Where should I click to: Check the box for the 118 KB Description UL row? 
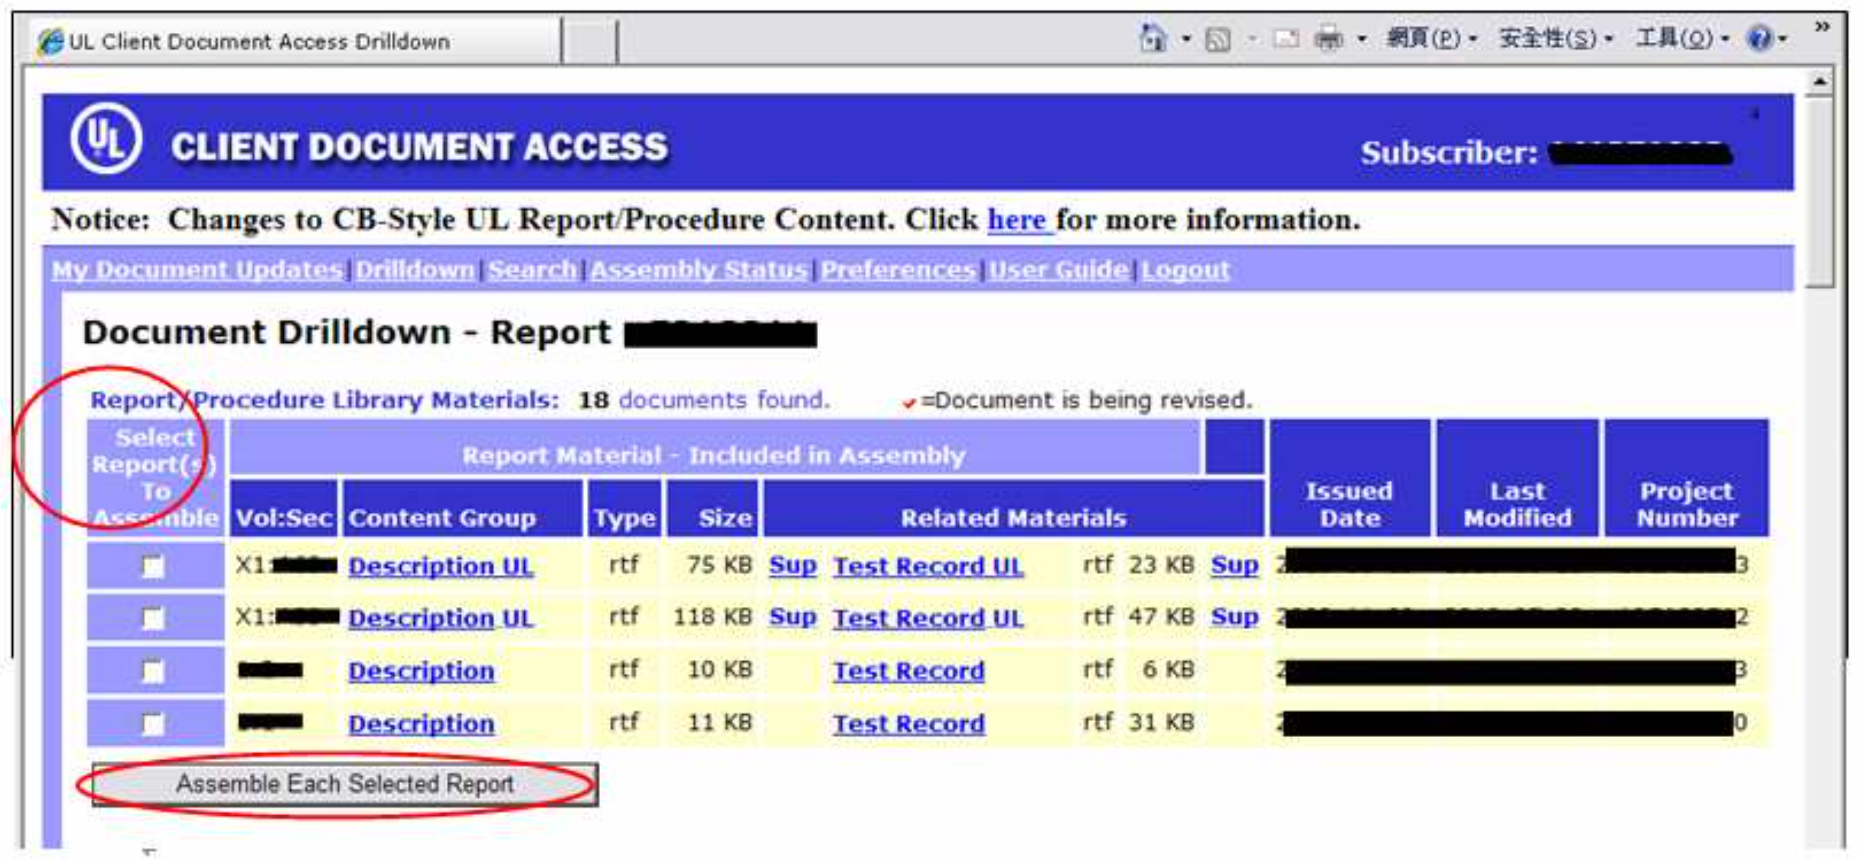click(153, 619)
